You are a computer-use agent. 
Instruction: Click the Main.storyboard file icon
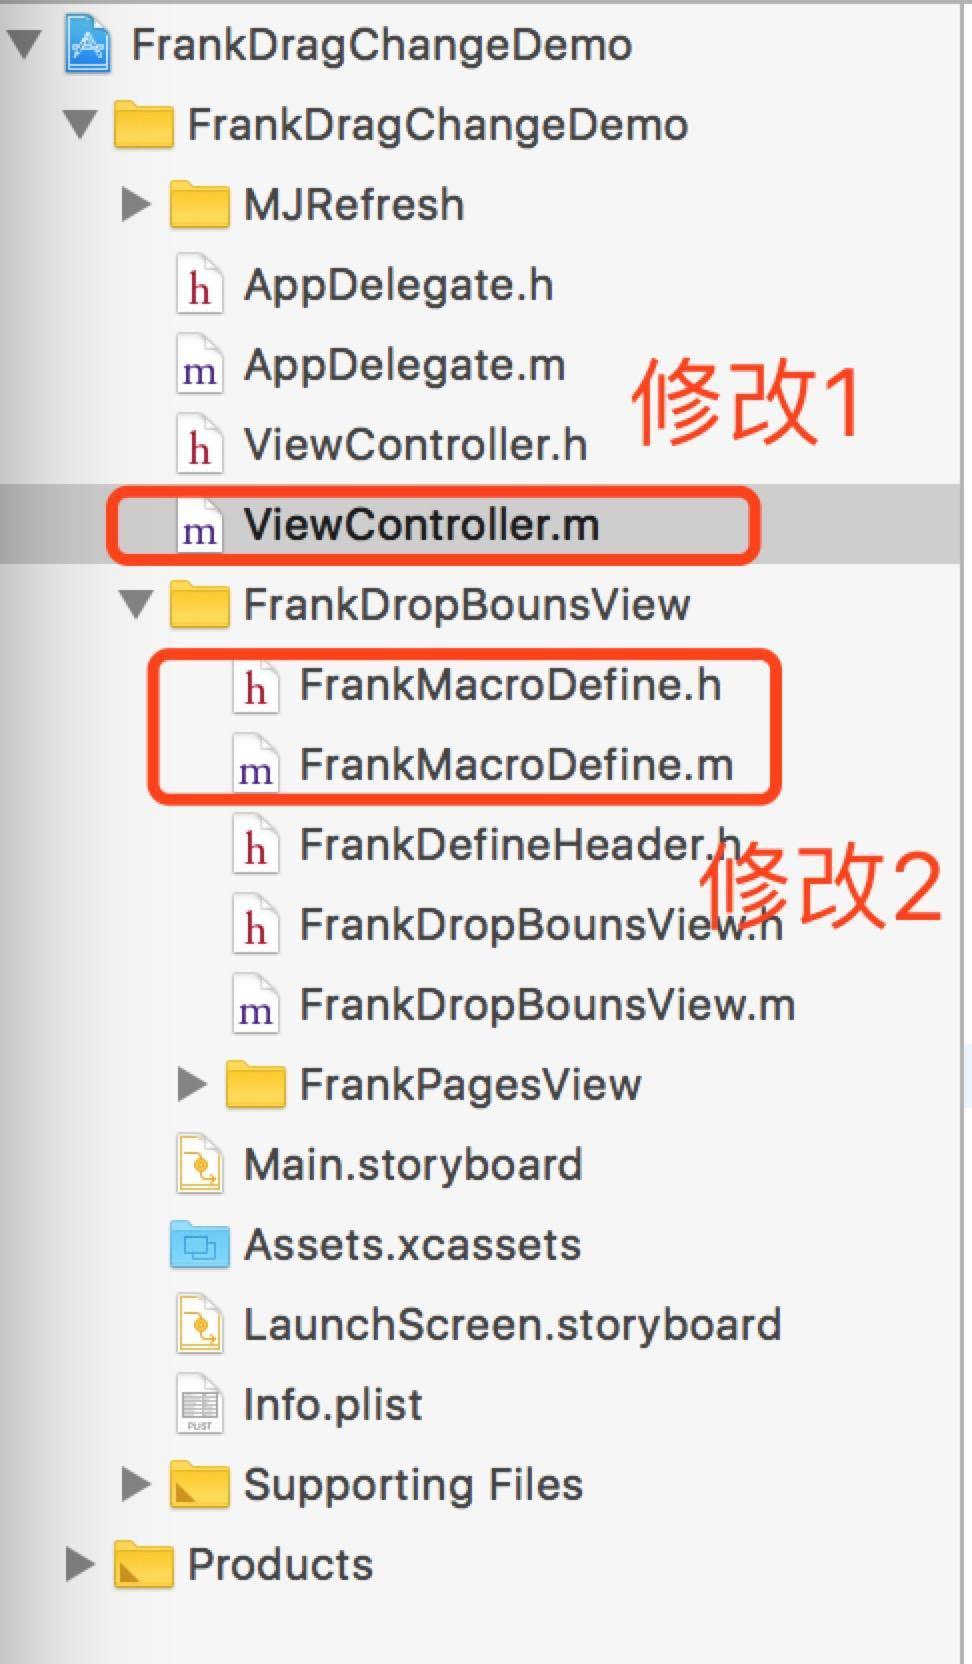(x=199, y=1165)
